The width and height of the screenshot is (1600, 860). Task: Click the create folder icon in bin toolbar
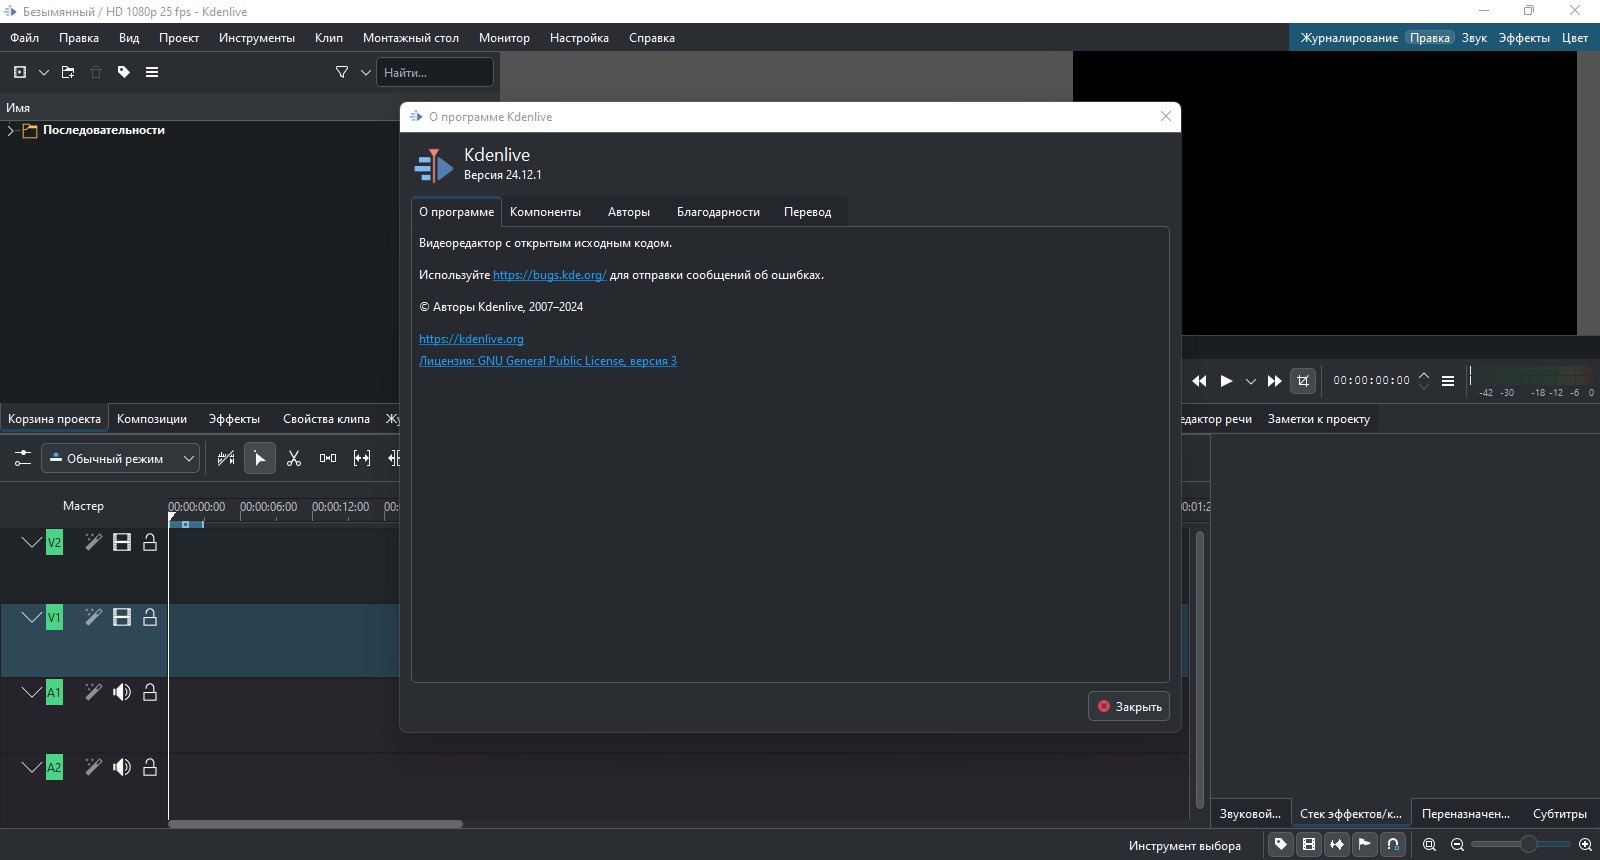coord(68,72)
